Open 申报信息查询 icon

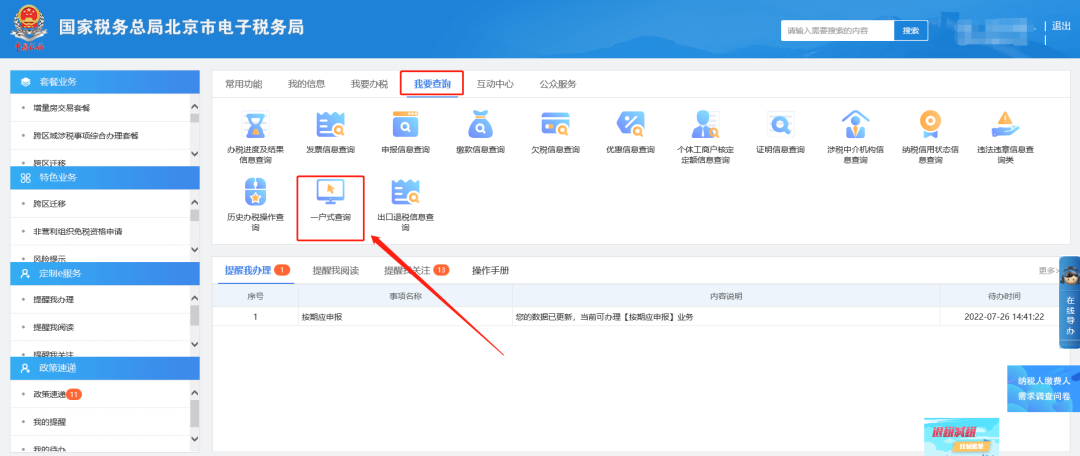click(x=405, y=126)
